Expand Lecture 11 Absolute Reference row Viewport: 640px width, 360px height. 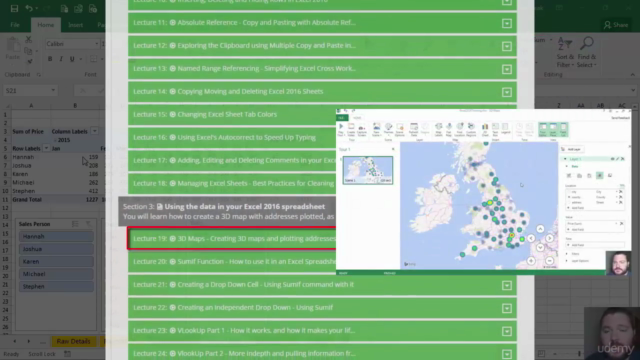507,23
